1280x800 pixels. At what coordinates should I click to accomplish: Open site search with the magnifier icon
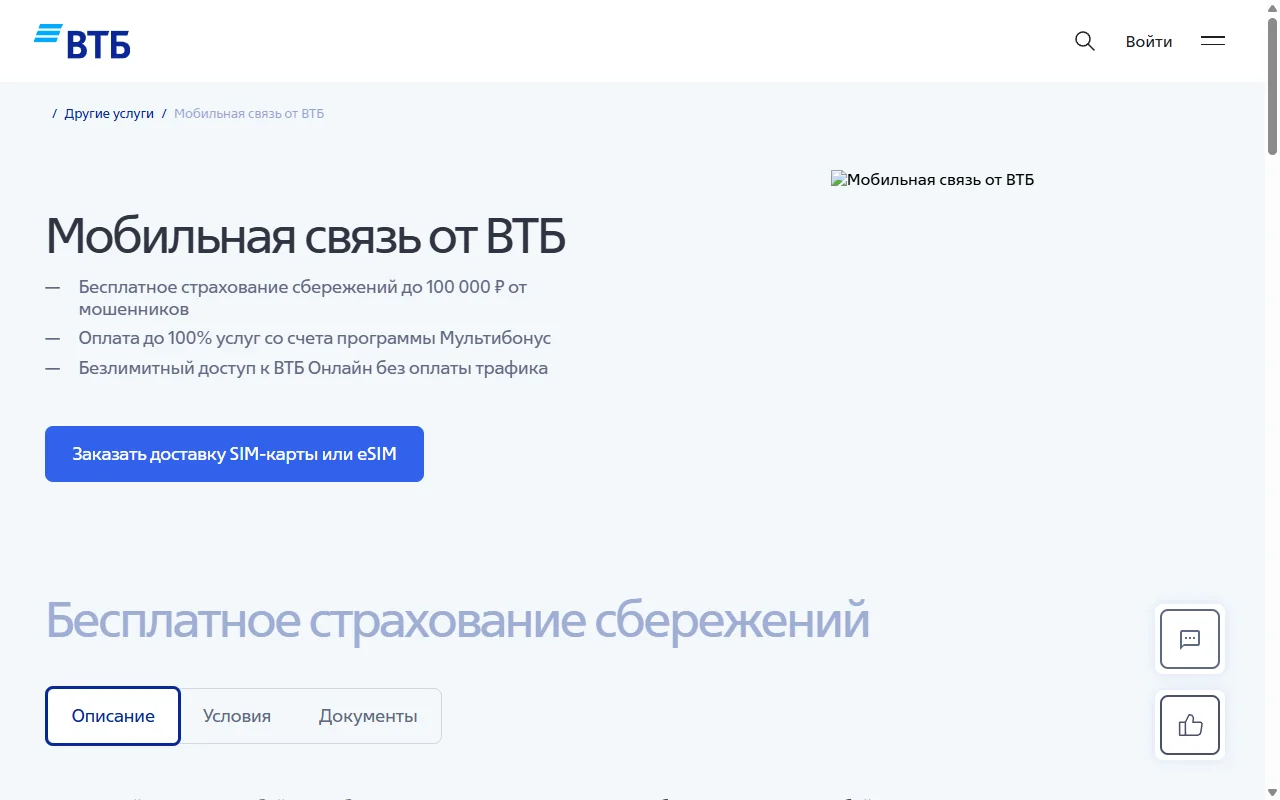coord(1085,41)
